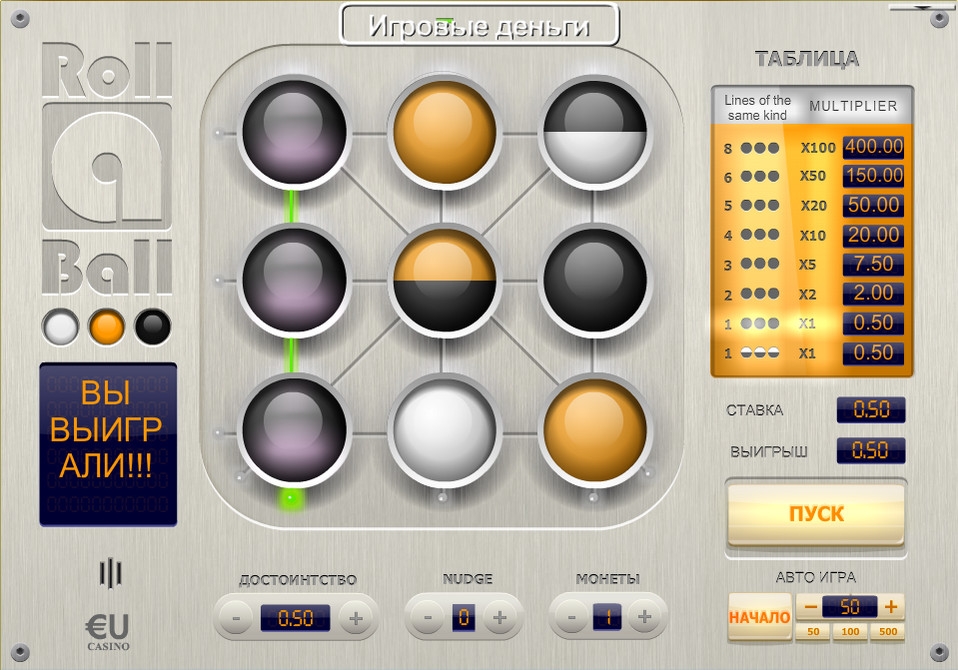Click the Игровые деньги title banner

click(479, 26)
